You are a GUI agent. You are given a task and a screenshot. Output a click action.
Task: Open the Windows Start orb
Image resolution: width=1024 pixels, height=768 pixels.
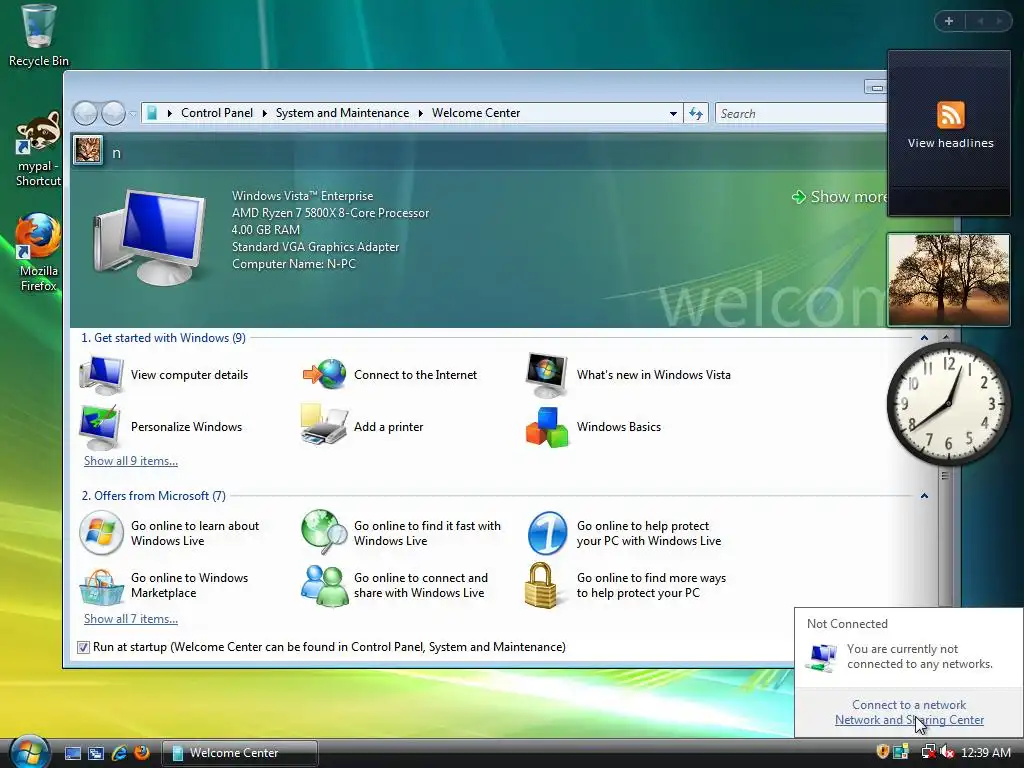pos(30,752)
